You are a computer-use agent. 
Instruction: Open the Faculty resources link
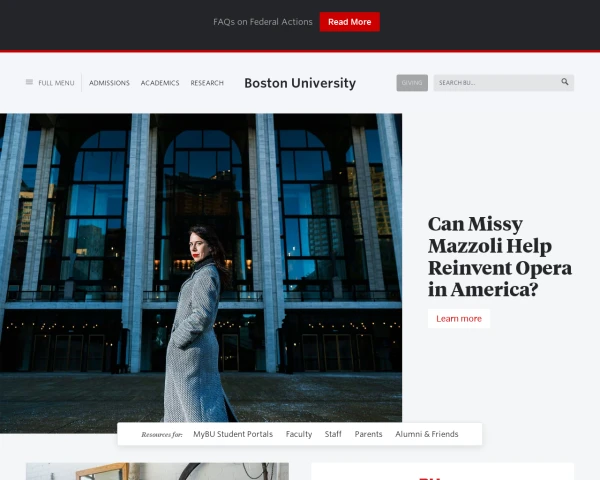[x=299, y=434]
